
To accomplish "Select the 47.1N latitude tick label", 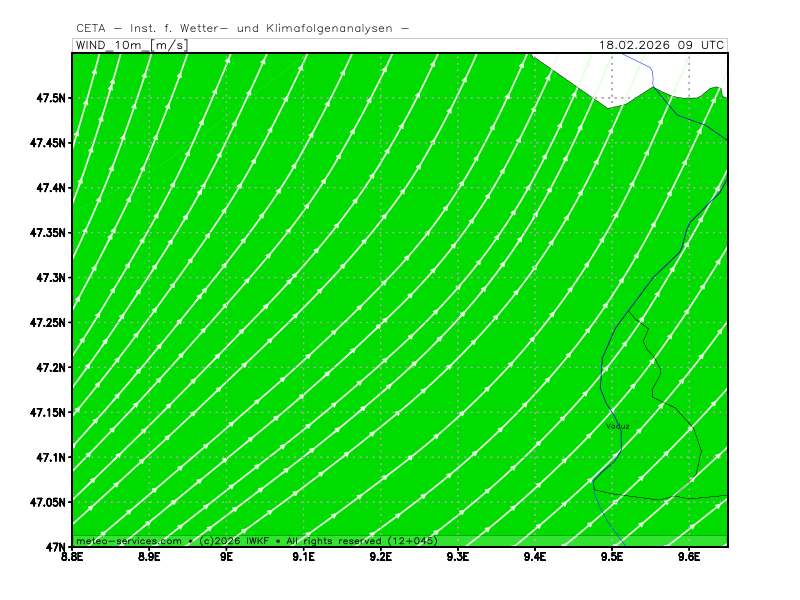I will [x=49, y=457].
